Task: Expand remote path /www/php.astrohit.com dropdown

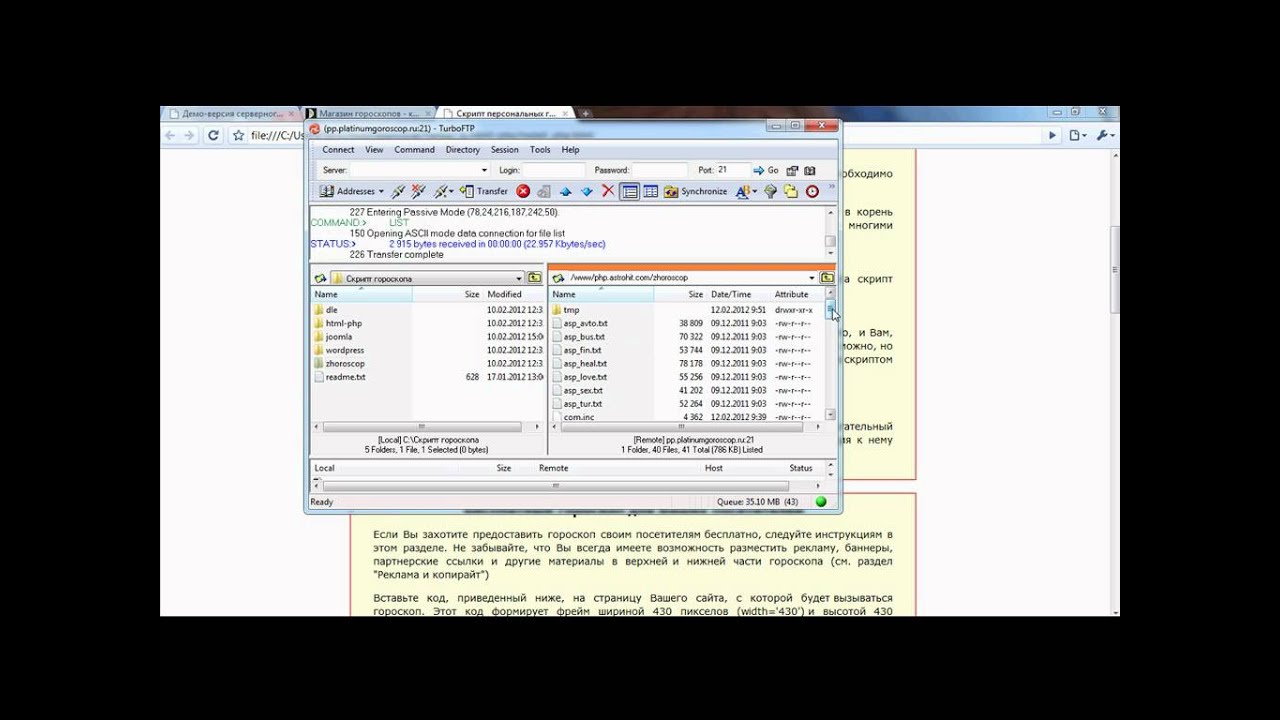Action: pyautogui.click(x=812, y=278)
